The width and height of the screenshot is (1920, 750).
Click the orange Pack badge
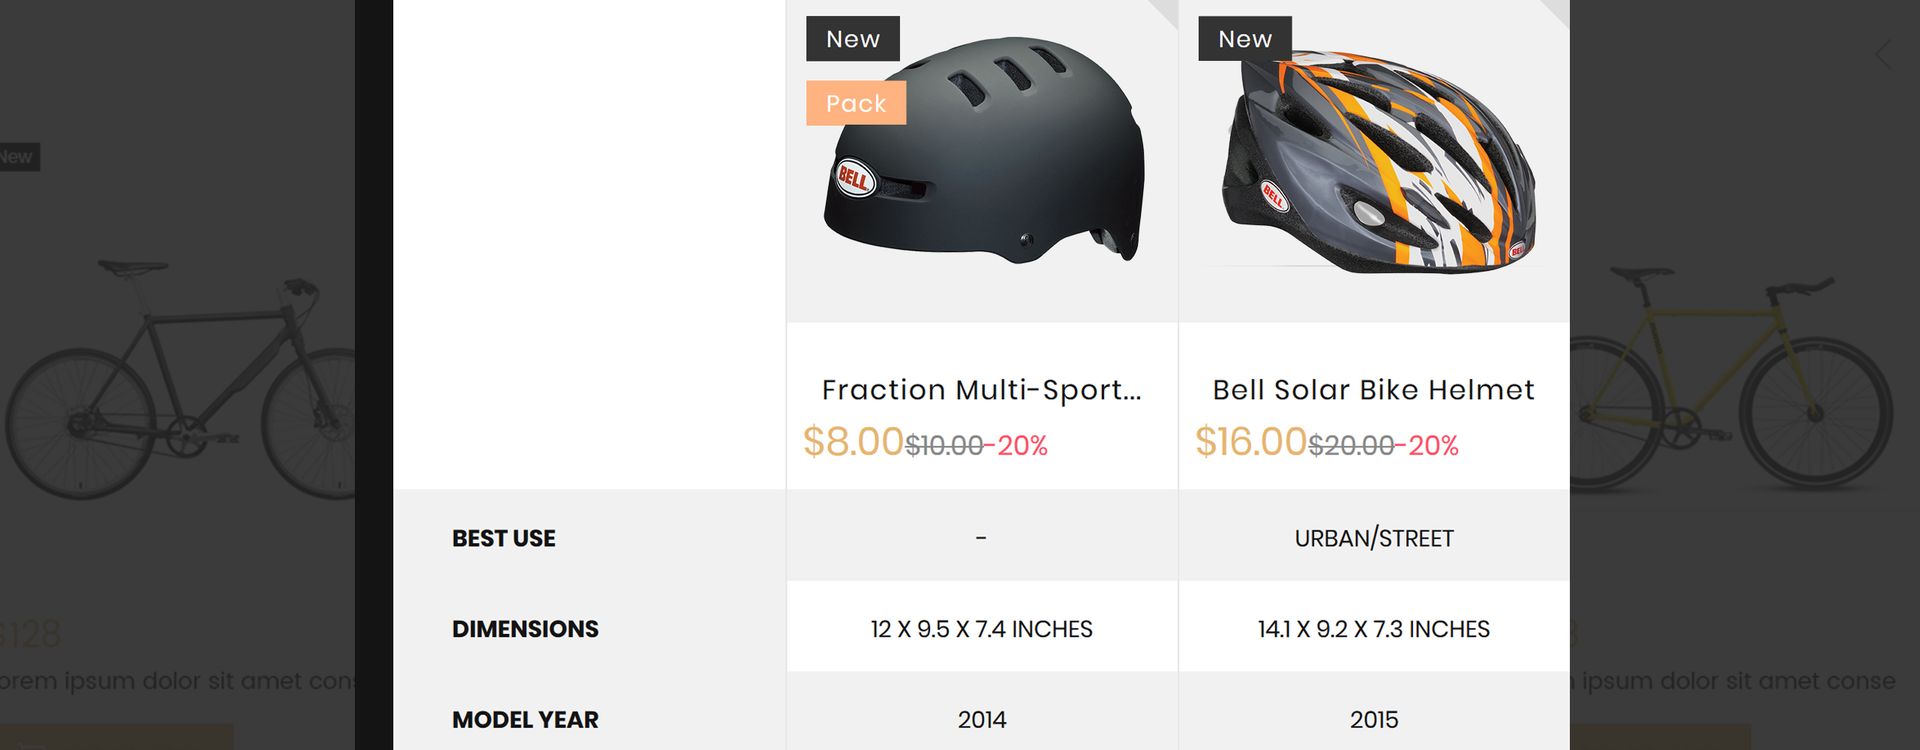coord(856,103)
